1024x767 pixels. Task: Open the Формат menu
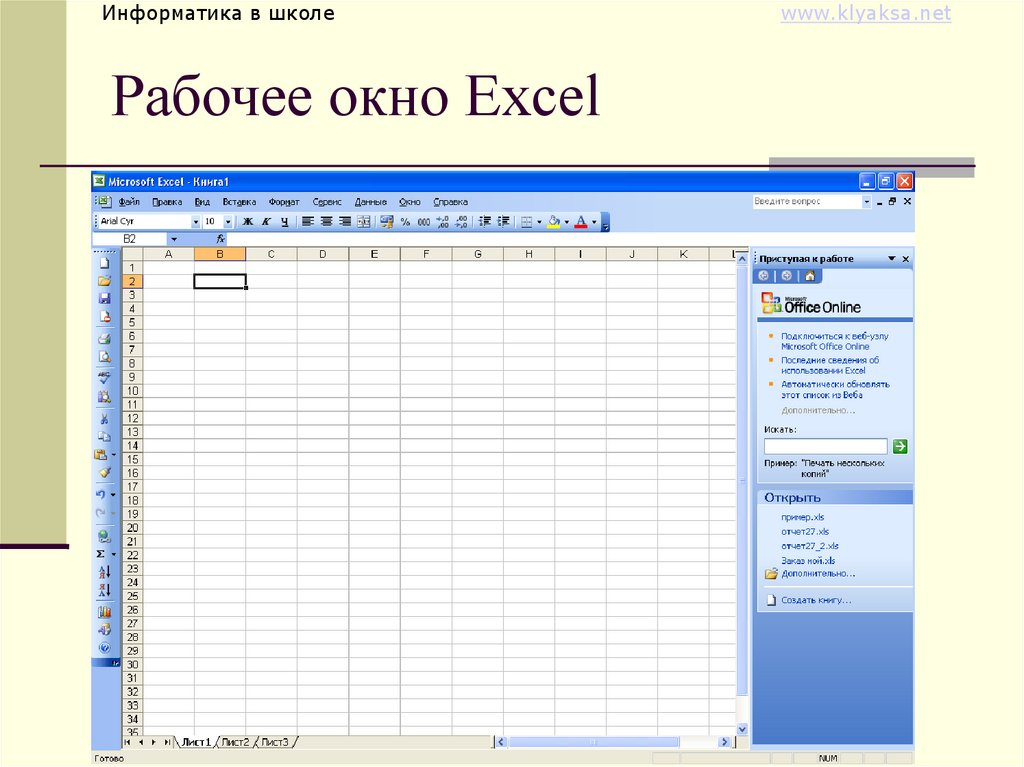[283, 202]
